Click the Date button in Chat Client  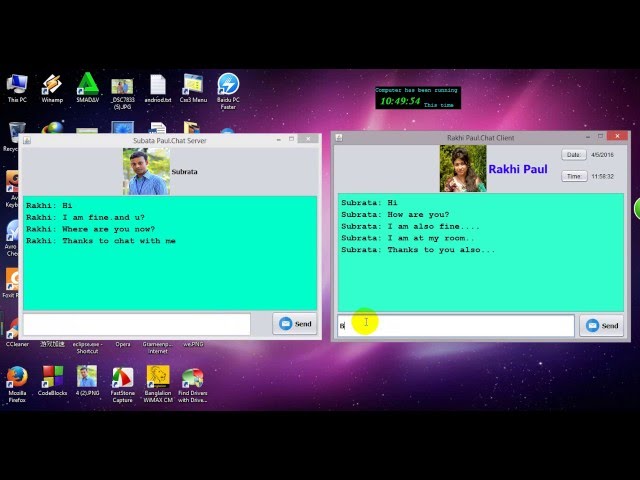574,155
